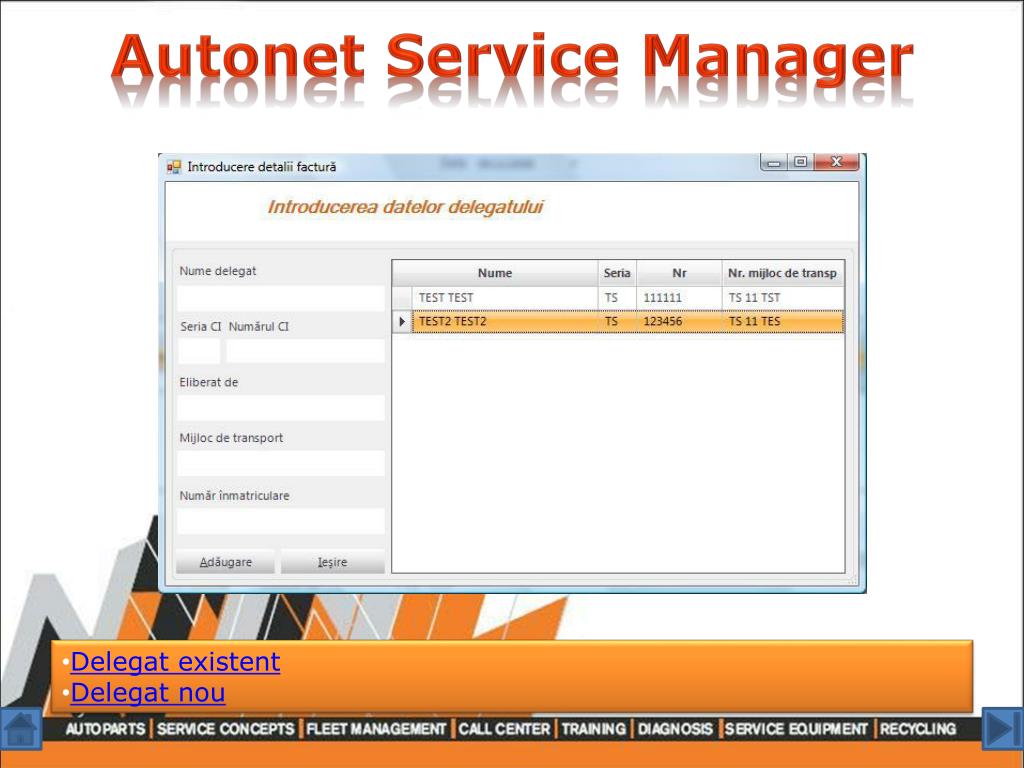Click RECYCLING in the bottom bar

(x=918, y=729)
